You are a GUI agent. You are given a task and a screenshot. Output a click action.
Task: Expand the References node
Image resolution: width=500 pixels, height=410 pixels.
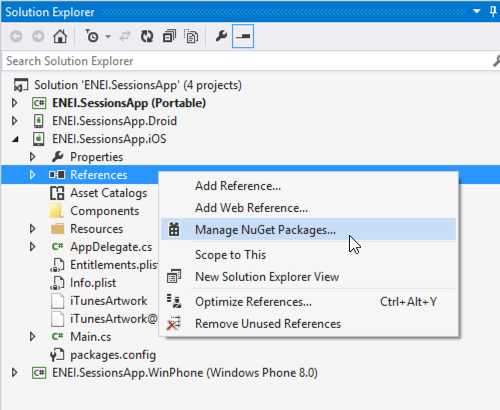pos(32,175)
